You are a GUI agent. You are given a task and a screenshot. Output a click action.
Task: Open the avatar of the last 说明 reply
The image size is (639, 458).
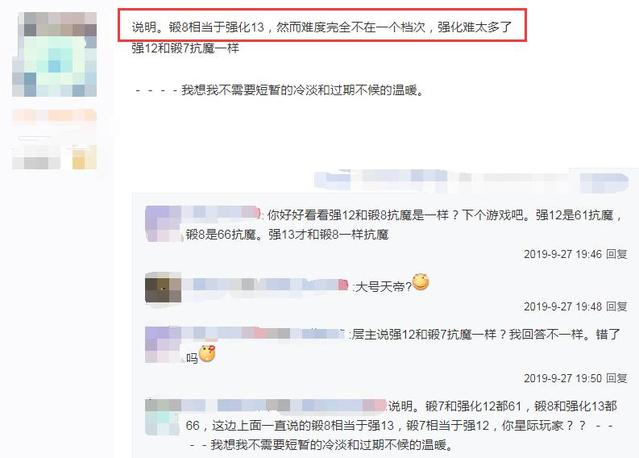click(x=163, y=417)
